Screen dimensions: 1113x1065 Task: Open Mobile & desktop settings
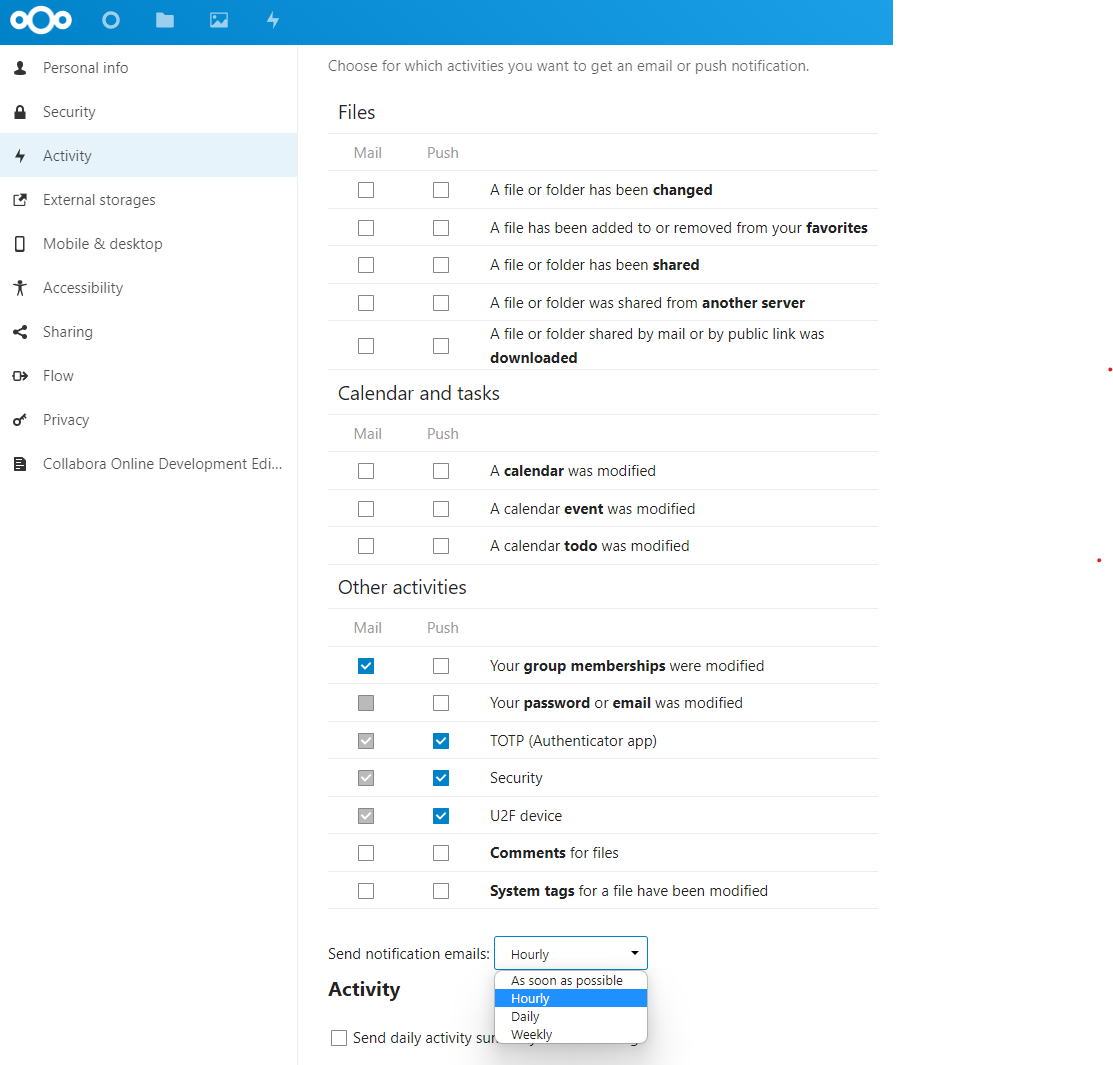(148, 244)
